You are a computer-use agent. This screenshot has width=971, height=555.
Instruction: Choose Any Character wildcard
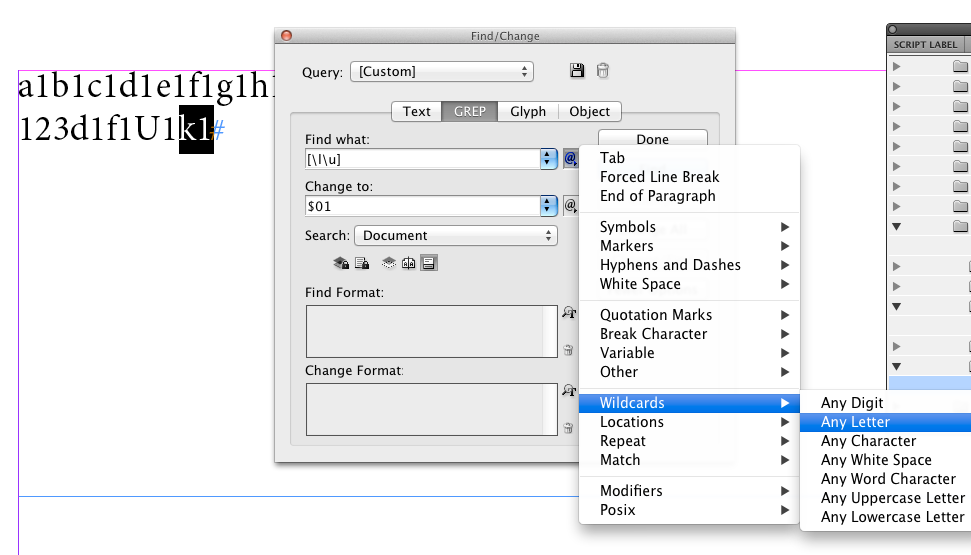pos(886,441)
